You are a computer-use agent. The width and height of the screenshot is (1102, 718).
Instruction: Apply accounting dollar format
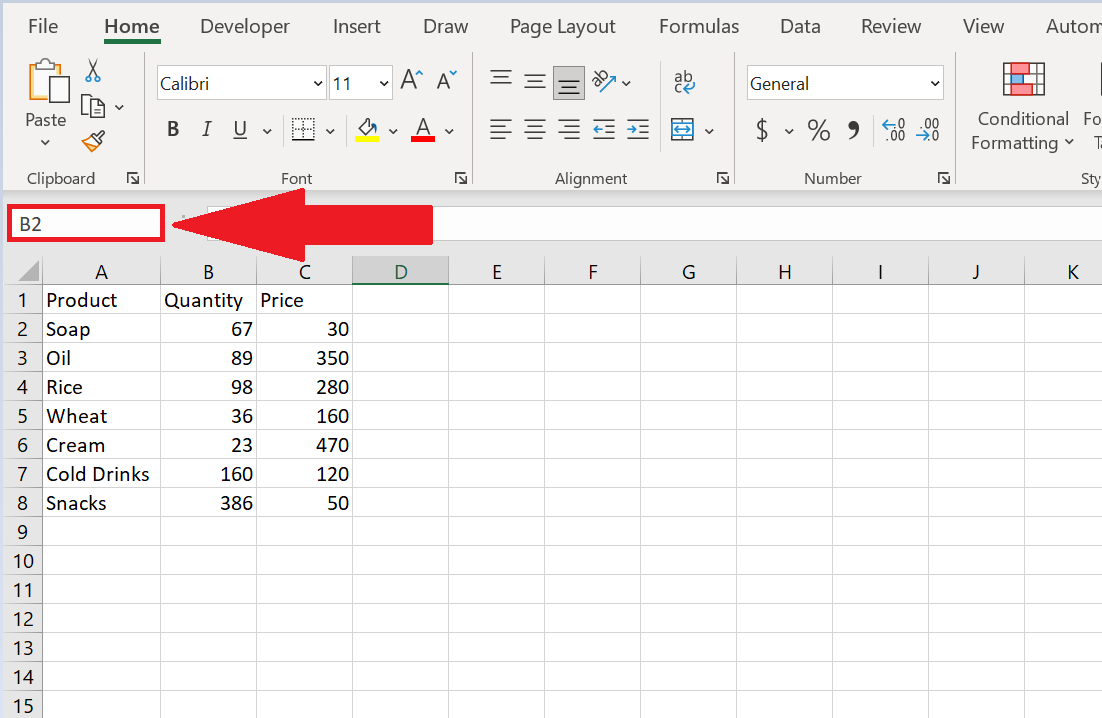pyautogui.click(x=761, y=130)
